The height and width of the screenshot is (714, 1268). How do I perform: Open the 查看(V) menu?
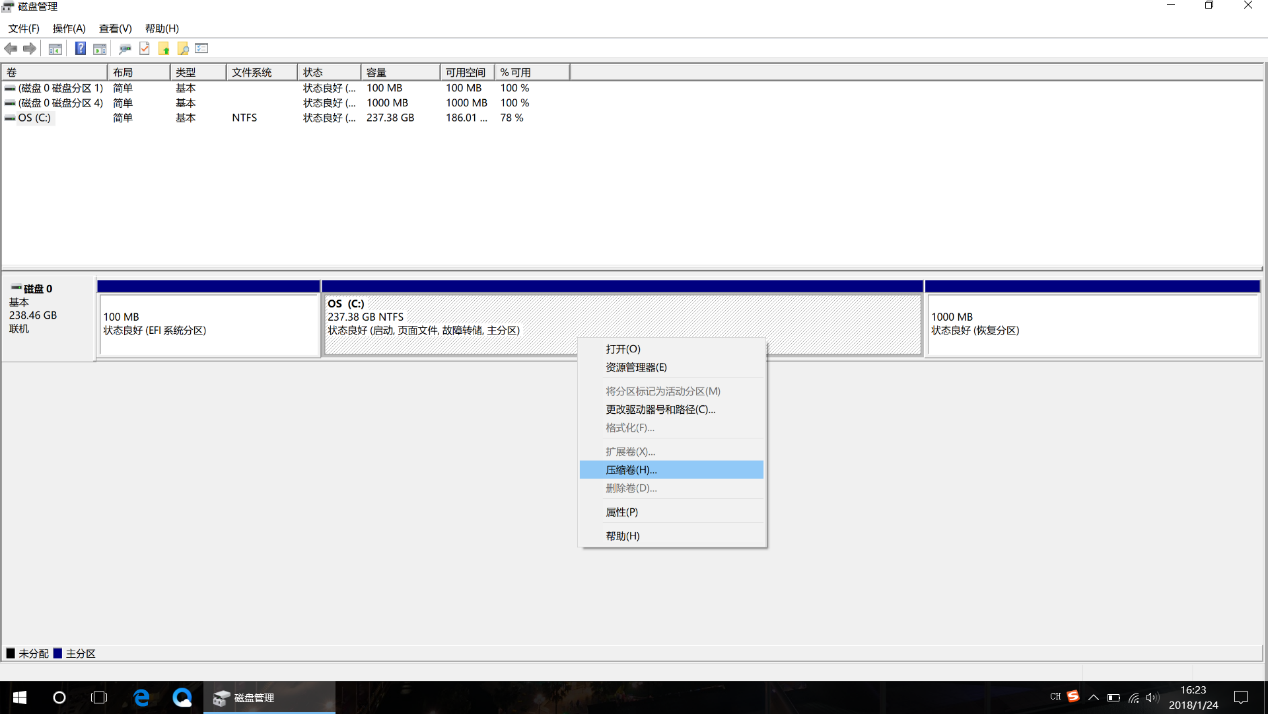[115, 29]
